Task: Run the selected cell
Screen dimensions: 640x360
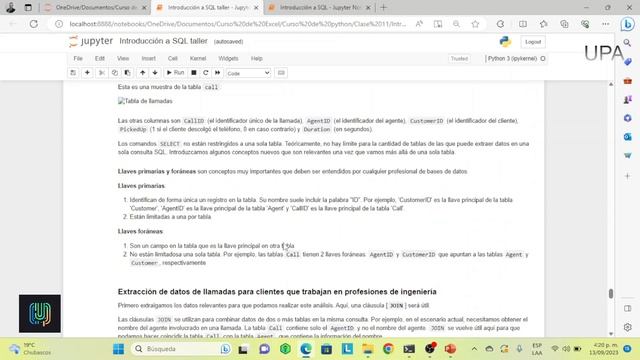Action: tap(176, 73)
